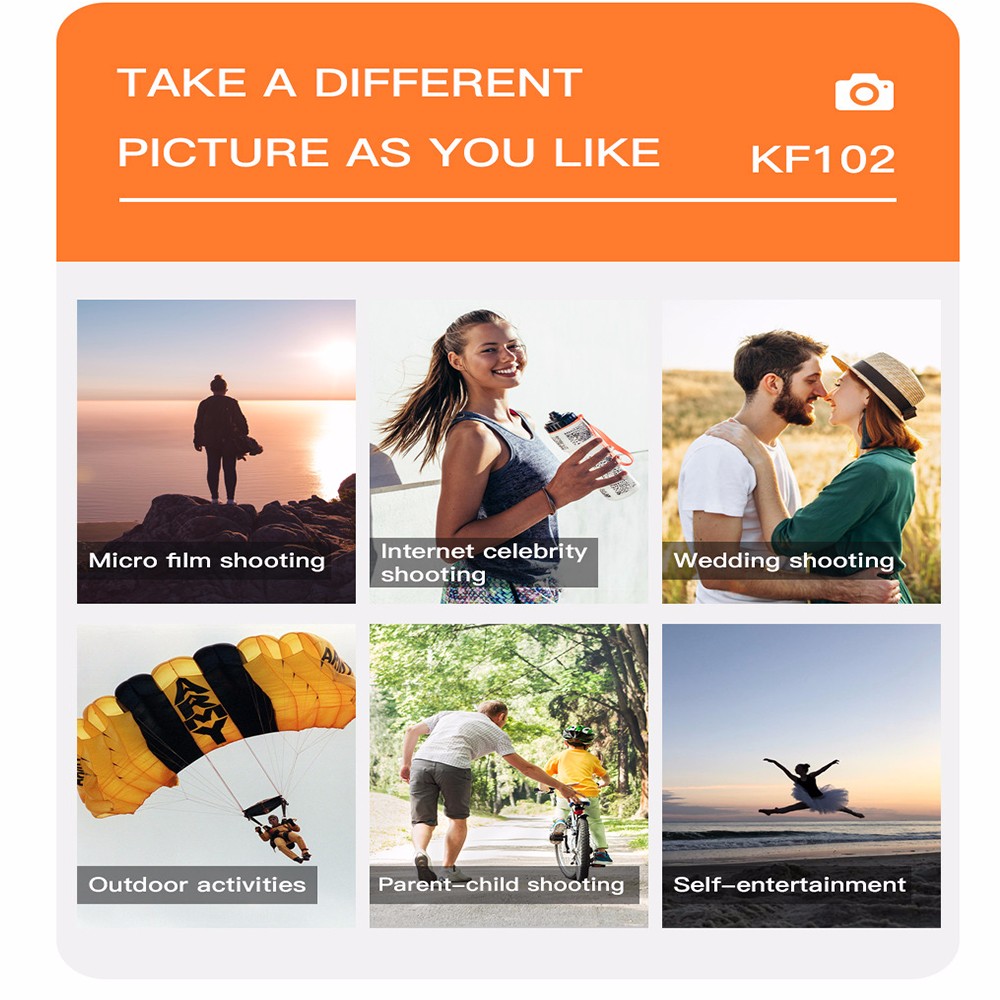The height and width of the screenshot is (1000, 1000).
Task: Click the Self-entertainment caption label
Action: coord(790,885)
